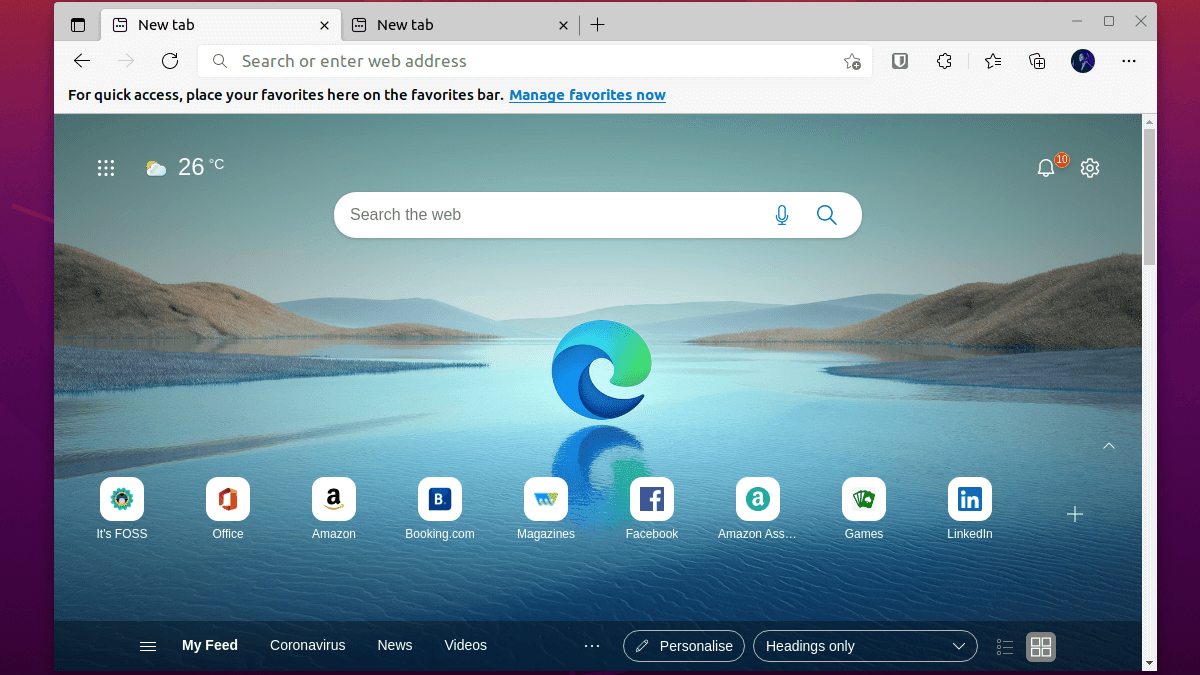Show more feed categories ellipsis
Screen dimensions: 1200x675
[x=592, y=646]
